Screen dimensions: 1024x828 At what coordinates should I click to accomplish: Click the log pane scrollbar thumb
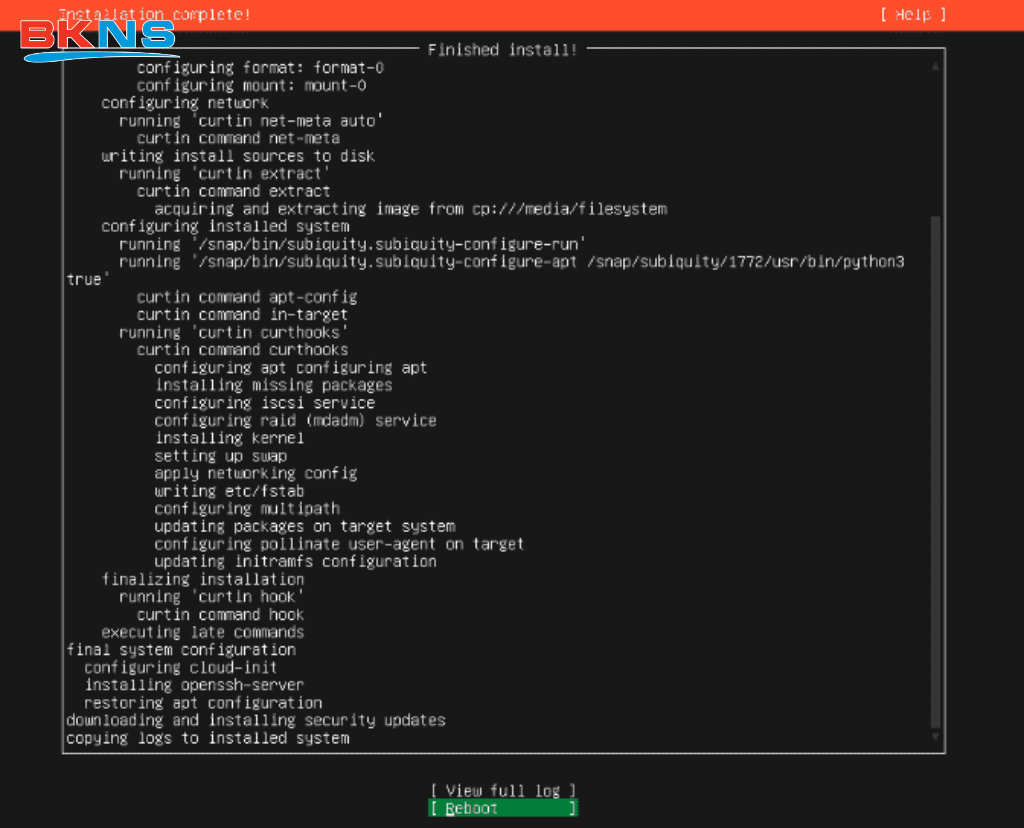coord(935,470)
